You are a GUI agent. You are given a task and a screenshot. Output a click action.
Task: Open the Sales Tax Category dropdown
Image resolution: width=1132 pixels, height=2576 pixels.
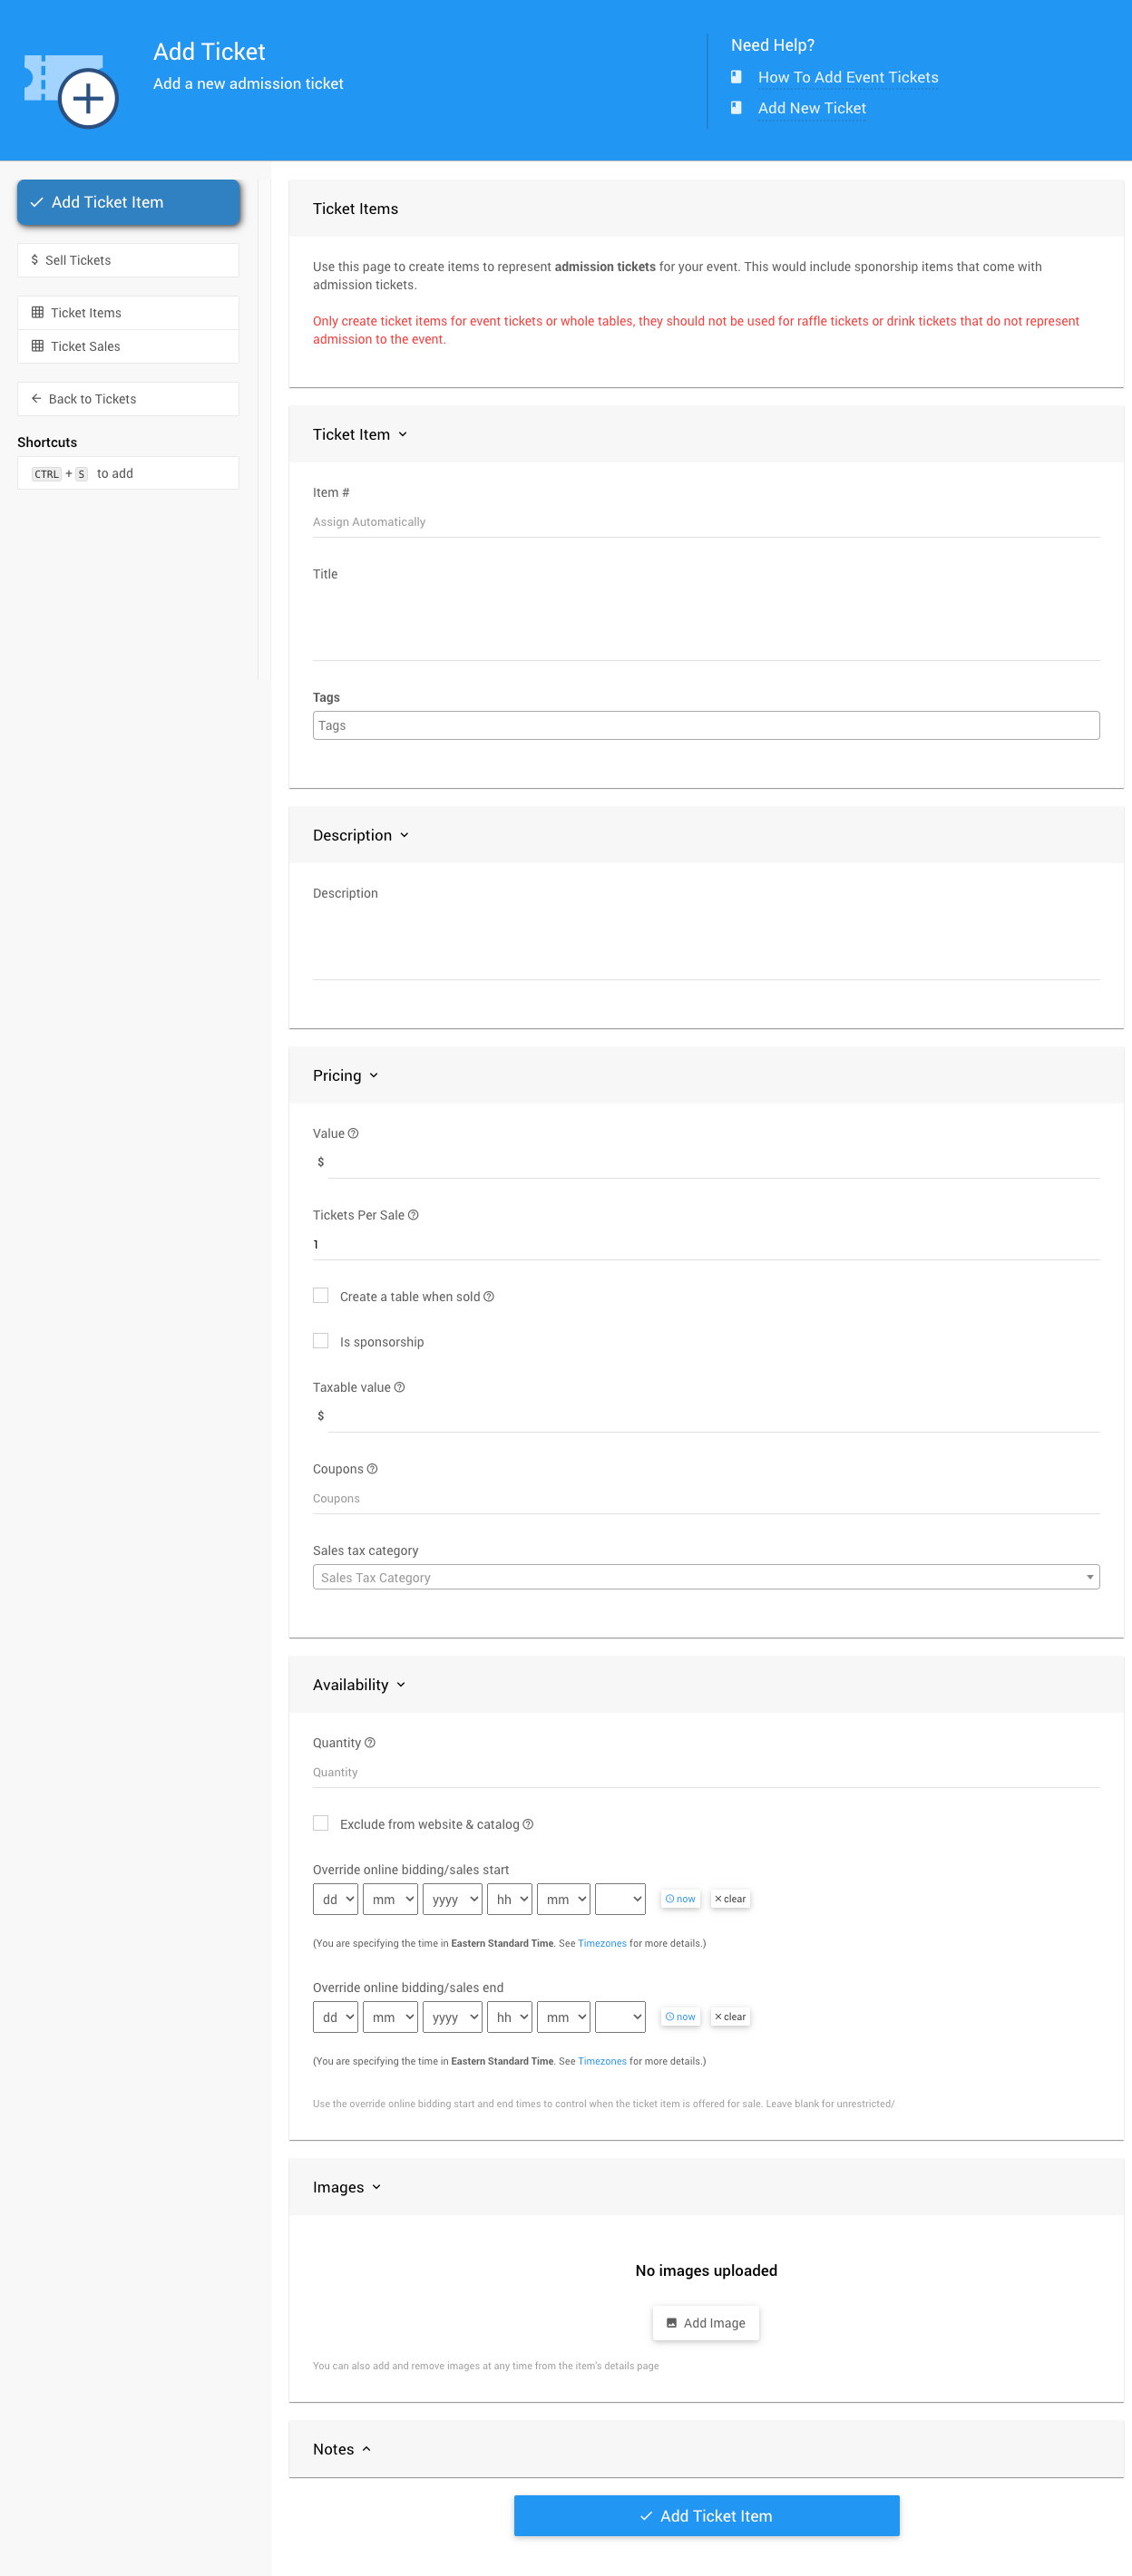706,1577
